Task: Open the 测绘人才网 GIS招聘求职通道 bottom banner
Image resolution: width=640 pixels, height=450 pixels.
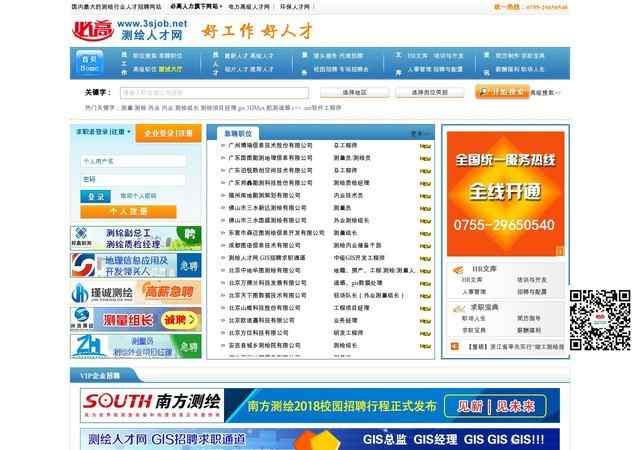Action: point(320,439)
